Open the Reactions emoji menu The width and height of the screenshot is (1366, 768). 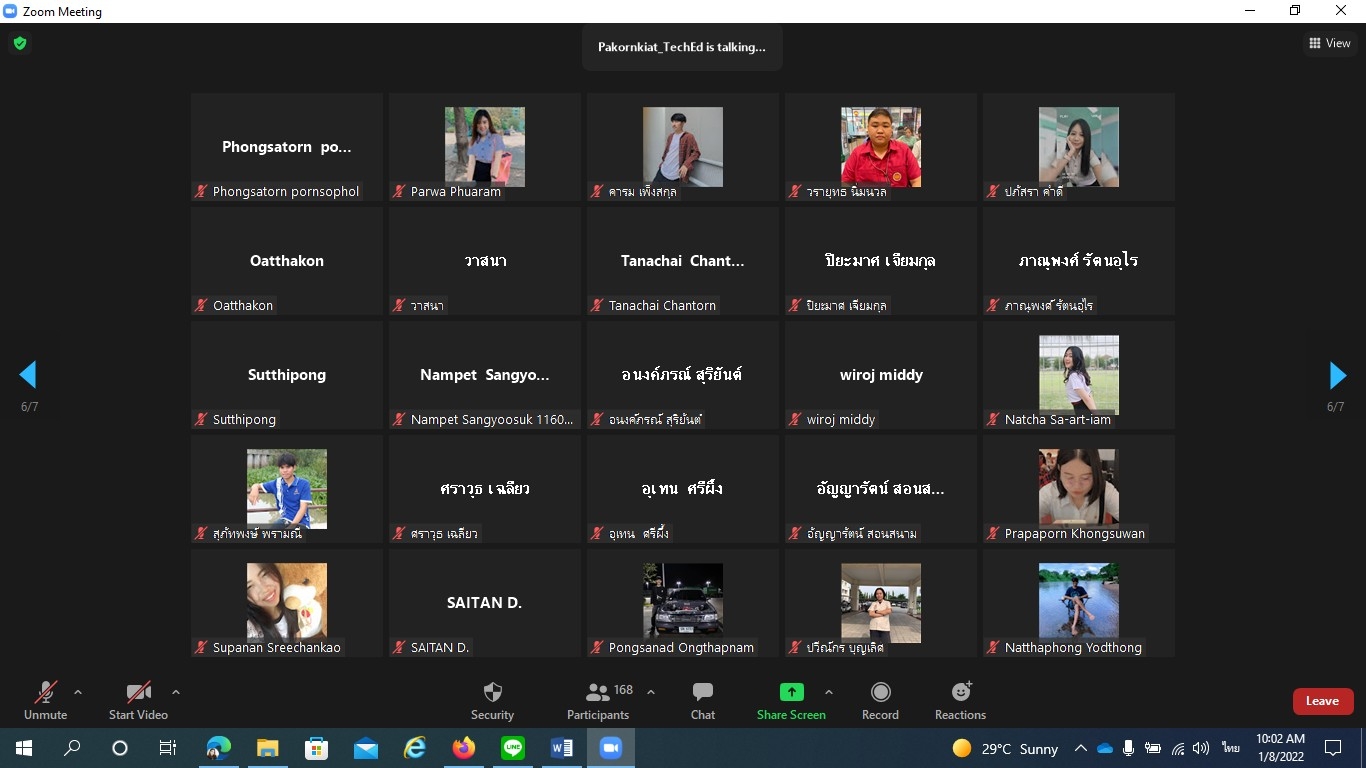(x=960, y=700)
